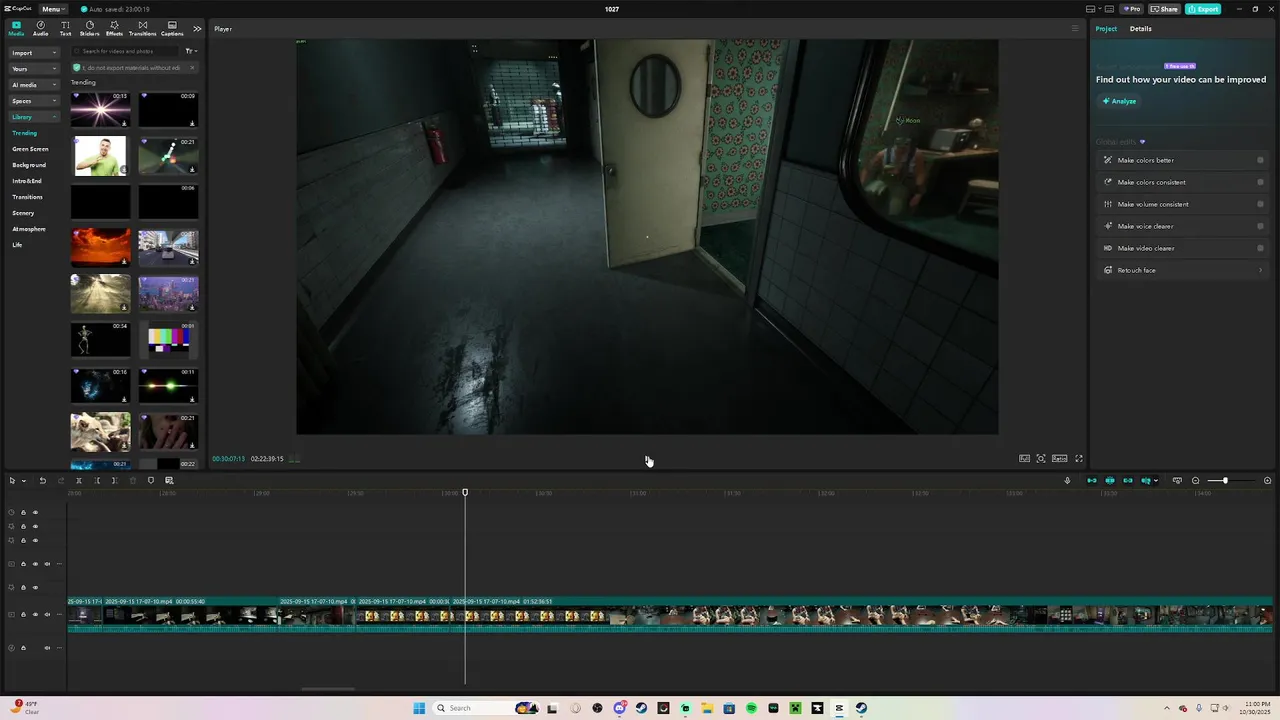Switch to the Project tab
The image size is (1280, 720).
coord(1106,29)
